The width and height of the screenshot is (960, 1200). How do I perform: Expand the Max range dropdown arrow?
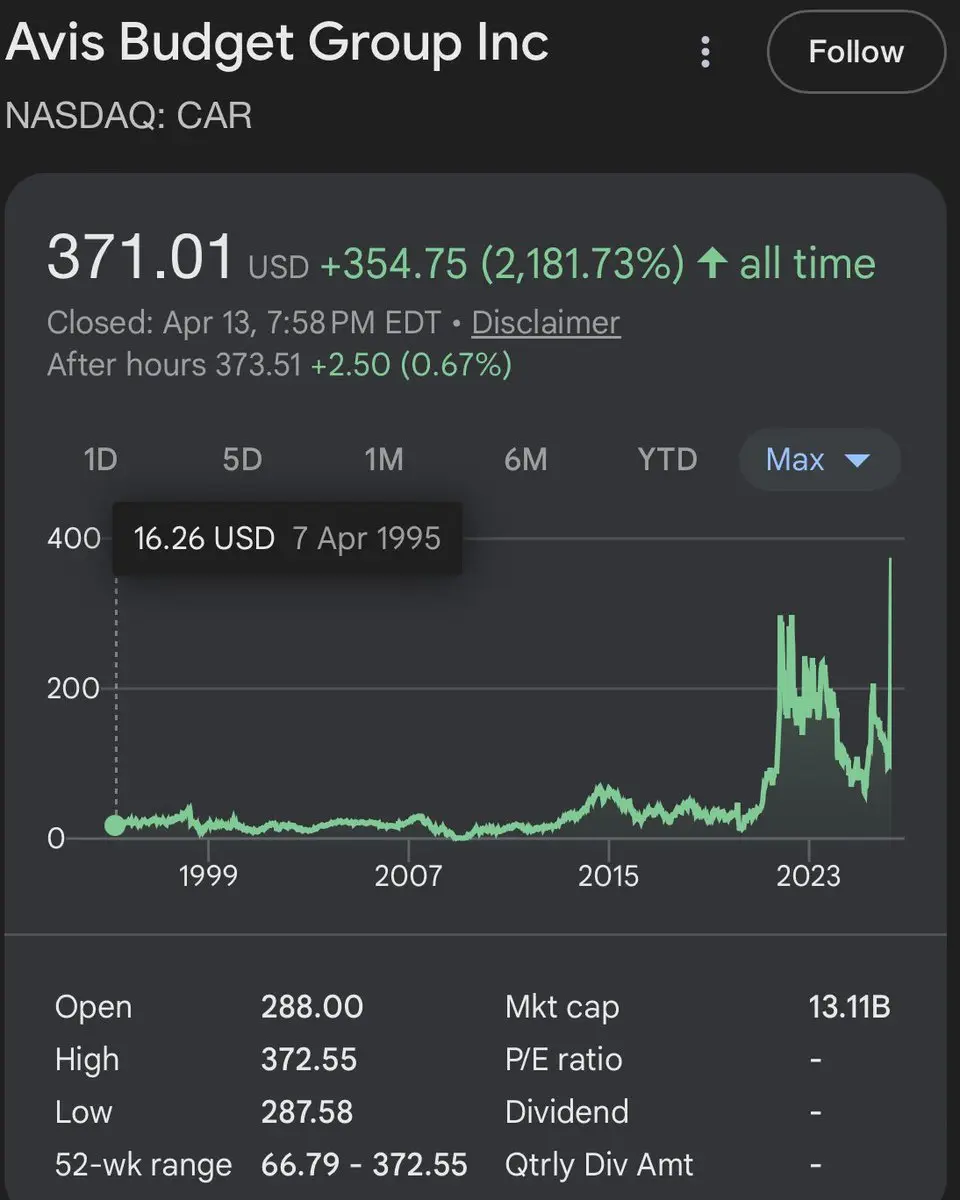(858, 461)
